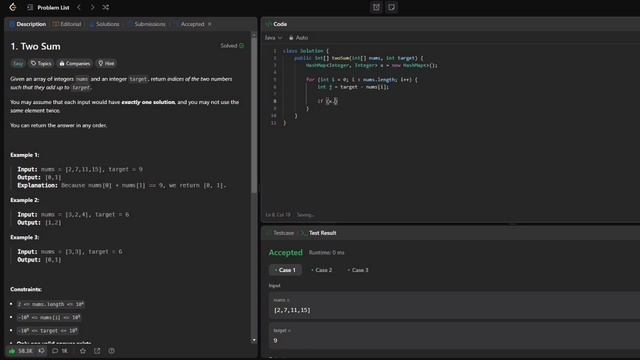Switch to the Description tab
Image resolution: width=640 pixels, height=360 pixels.
click(x=28, y=24)
